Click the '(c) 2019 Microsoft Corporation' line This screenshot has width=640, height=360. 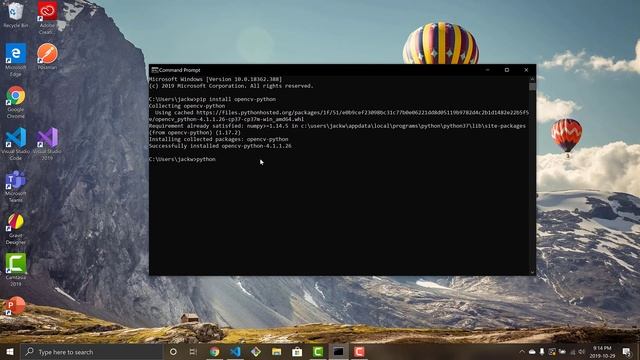231,86
